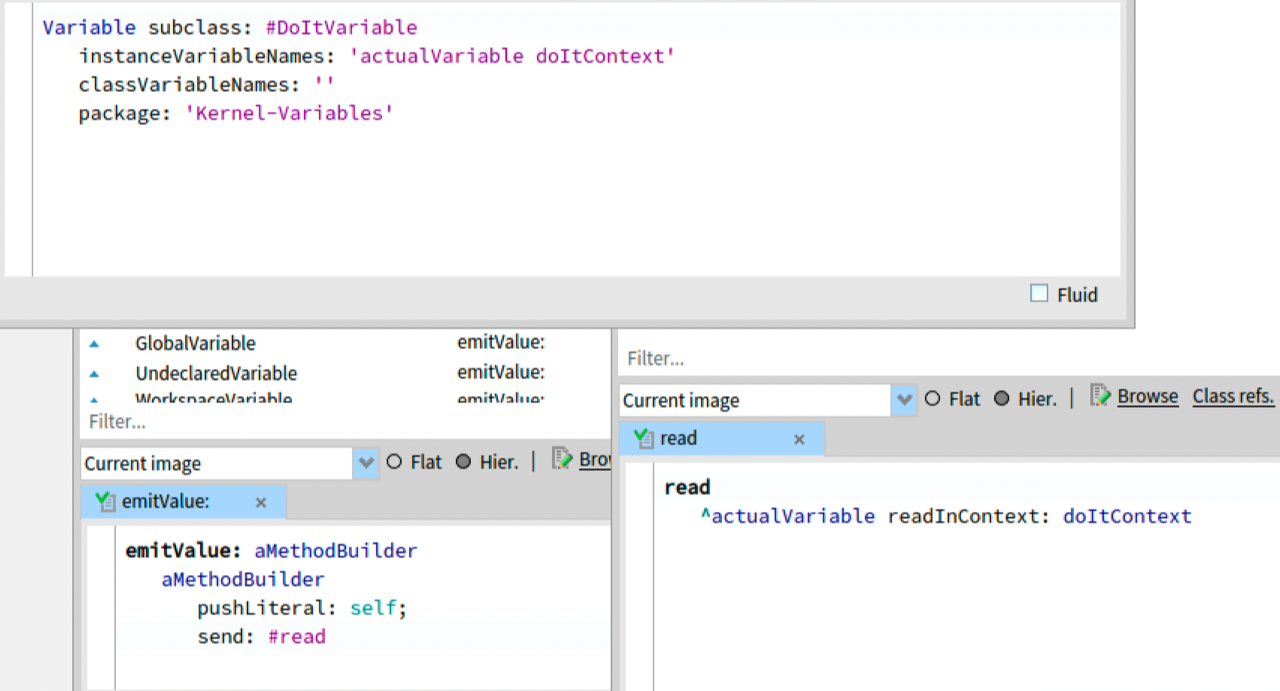Click the triangle icon beside UndeclaredVariable

94,373
